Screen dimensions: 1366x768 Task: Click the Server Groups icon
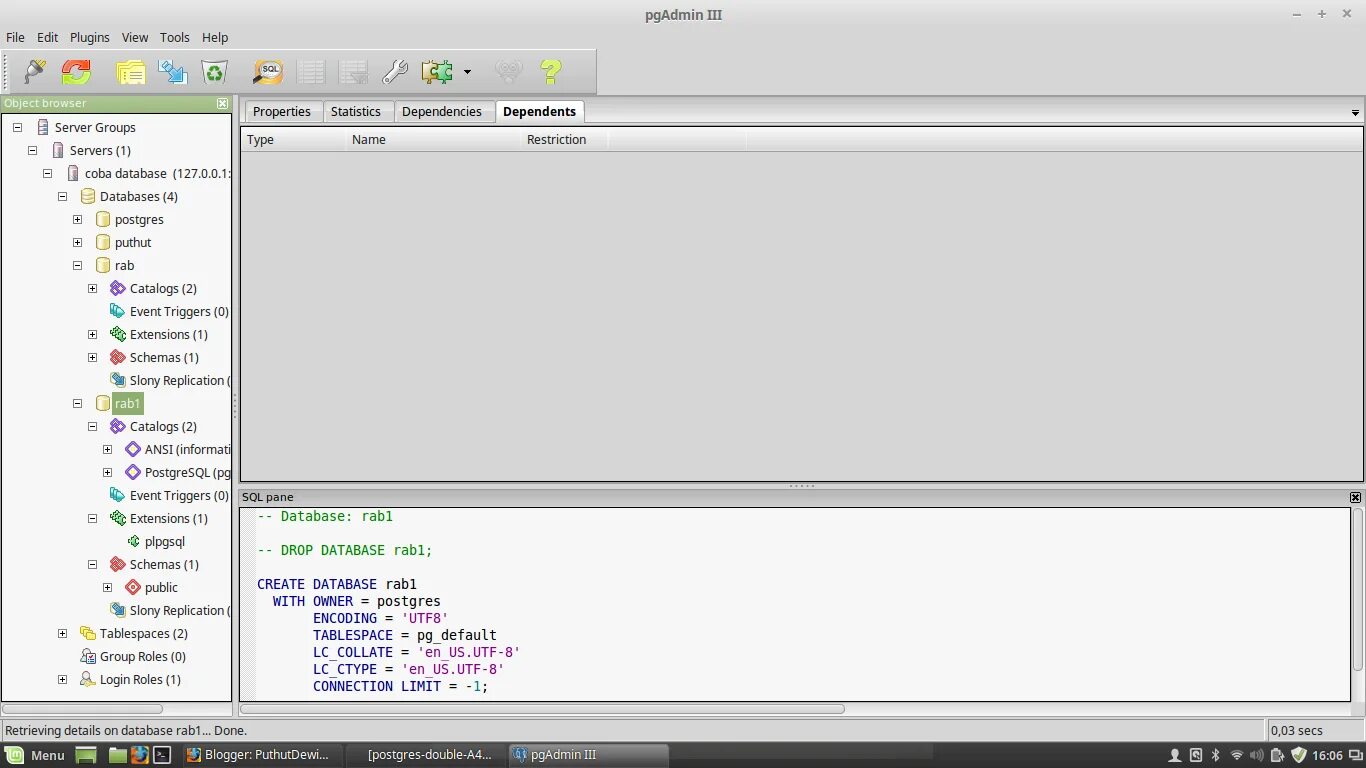coord(43,127)
